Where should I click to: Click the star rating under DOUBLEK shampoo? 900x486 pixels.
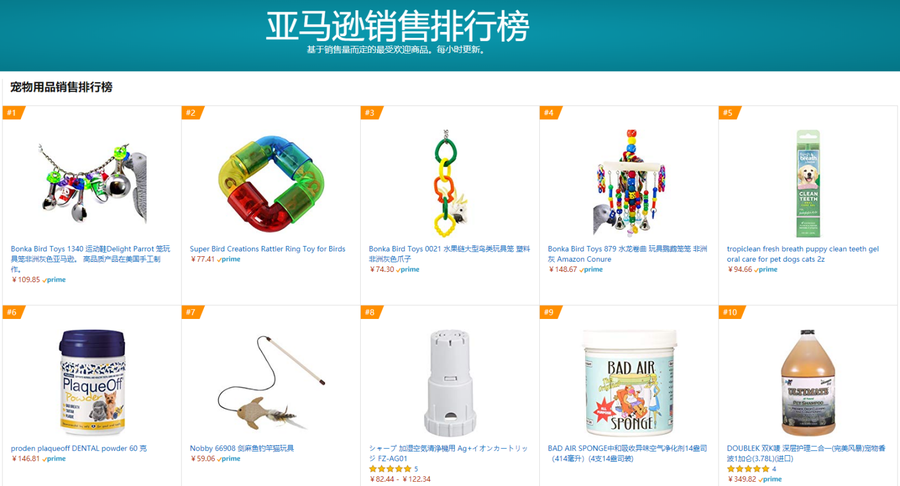coord(748,469)
